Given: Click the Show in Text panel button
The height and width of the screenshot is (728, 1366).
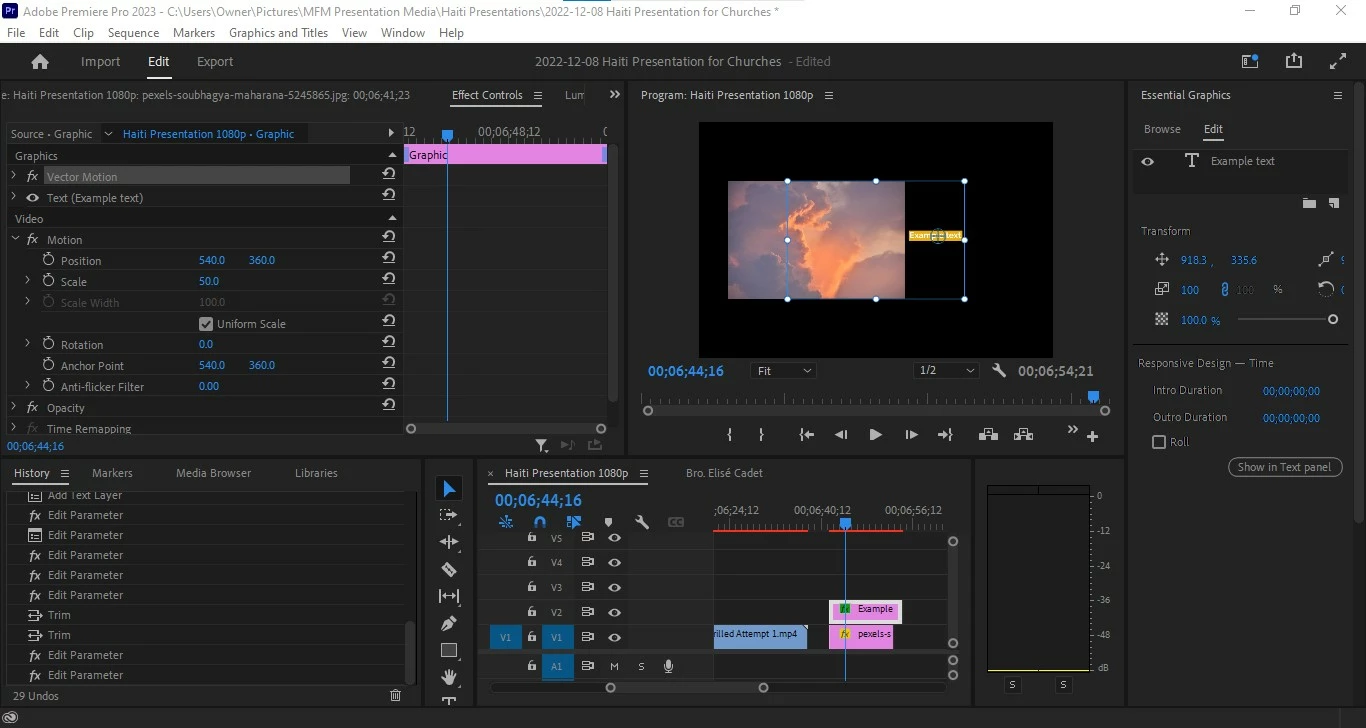Looking at the screenshot, I should pyautogui.click(x=1284, y=467).
